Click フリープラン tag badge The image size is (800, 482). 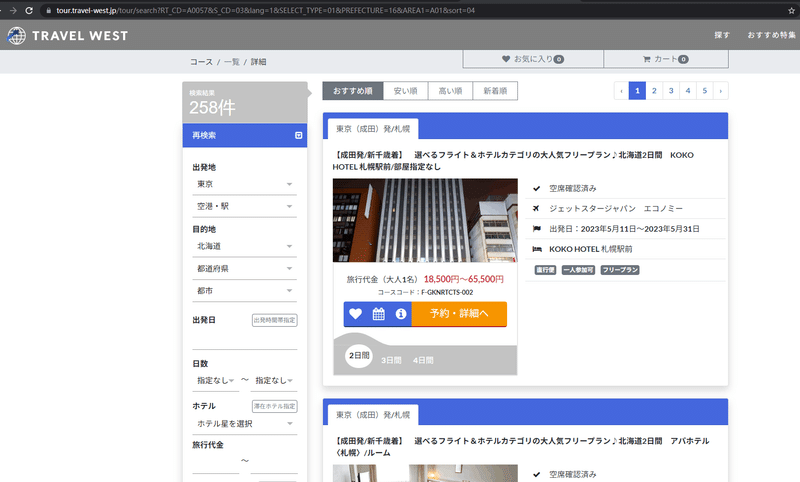click(620, 270)
